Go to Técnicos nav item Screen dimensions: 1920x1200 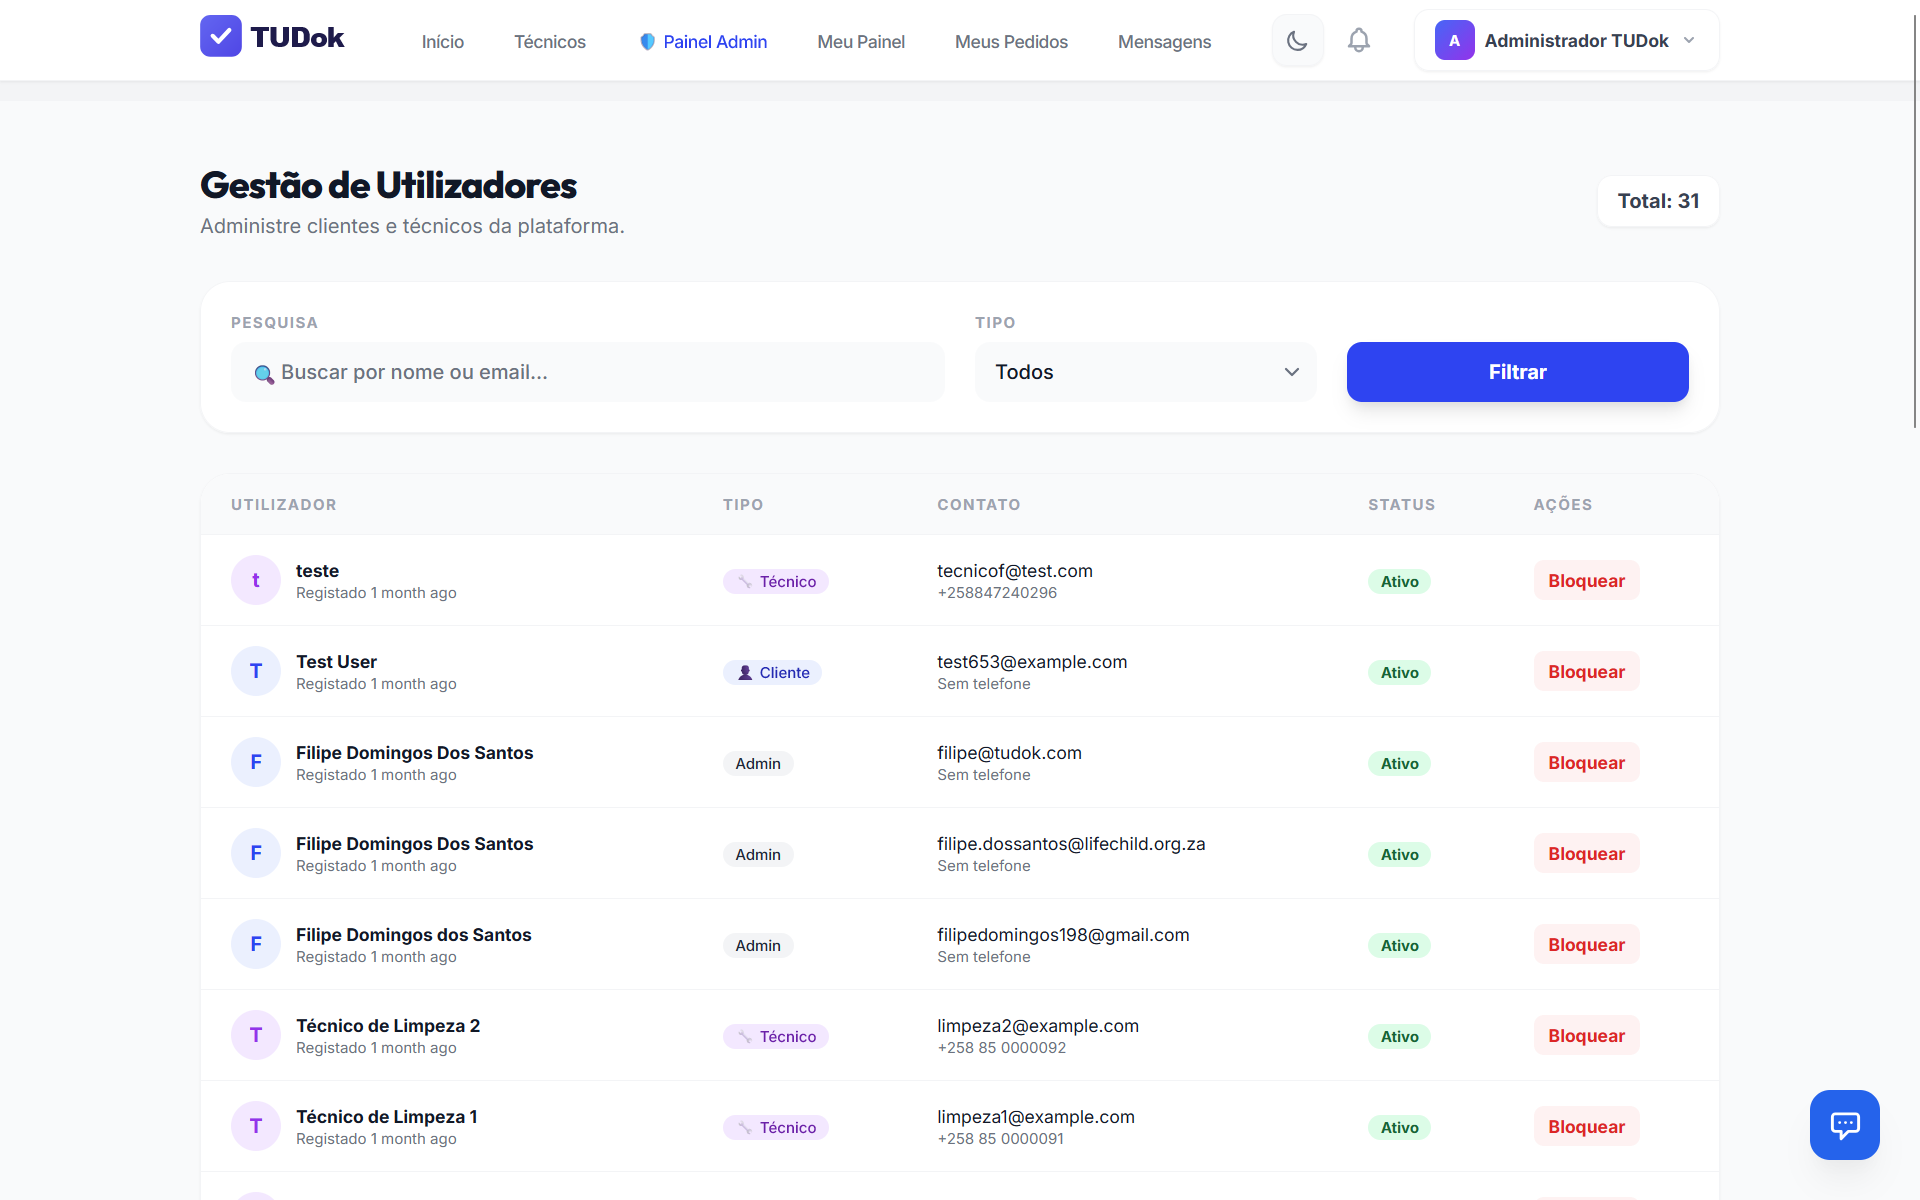pos(549,42)
